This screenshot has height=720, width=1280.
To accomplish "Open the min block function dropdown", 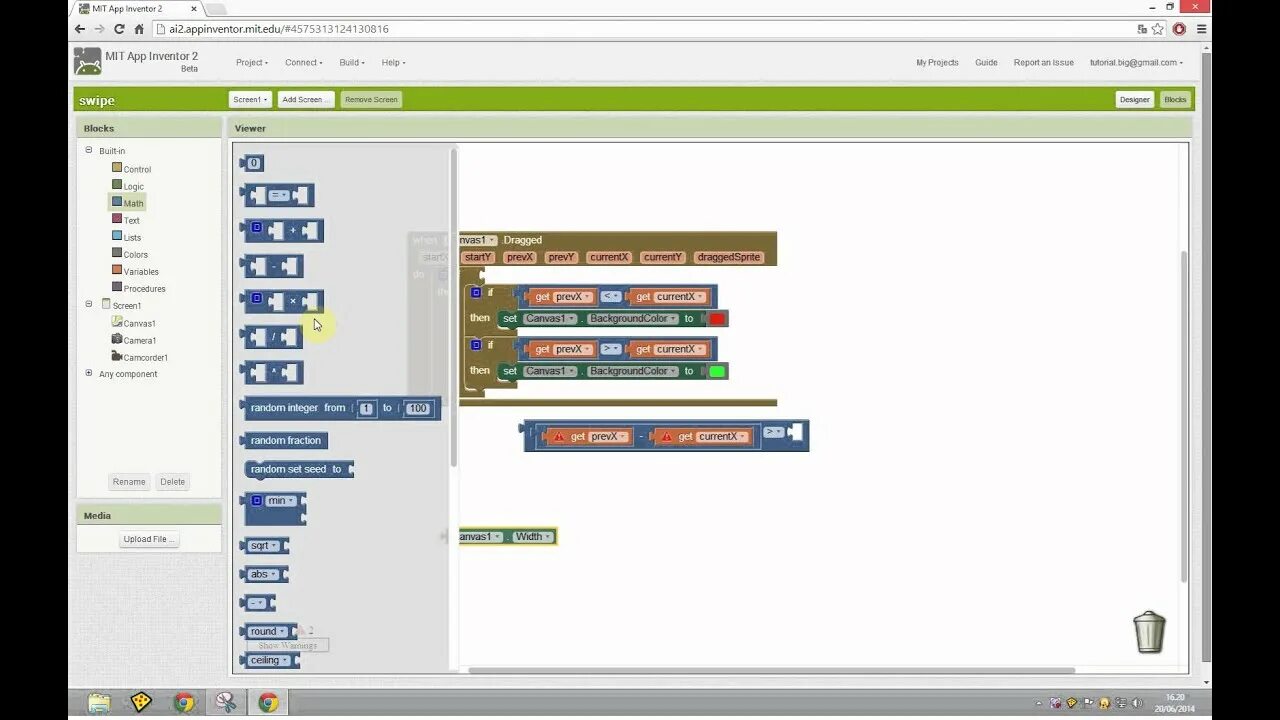I will click(279, 500).
